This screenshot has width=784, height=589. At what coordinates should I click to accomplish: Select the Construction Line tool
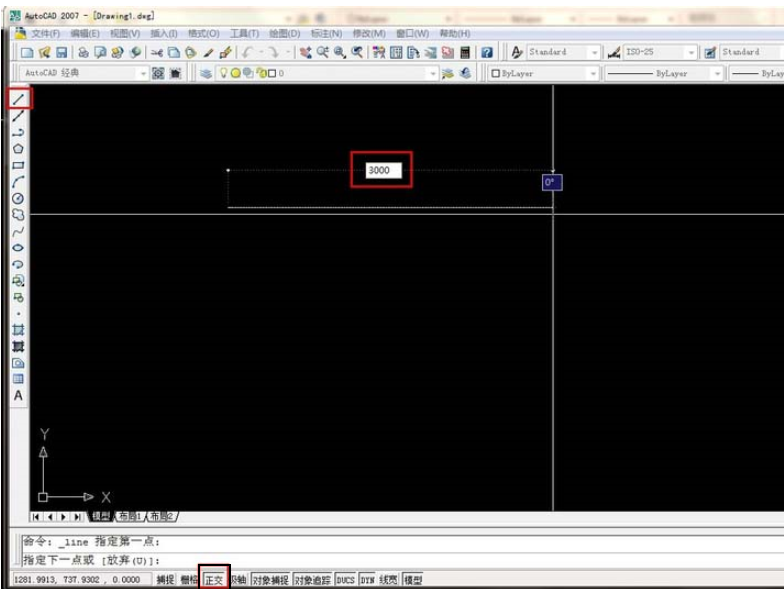pyautogui.click(x=18, y=116)
